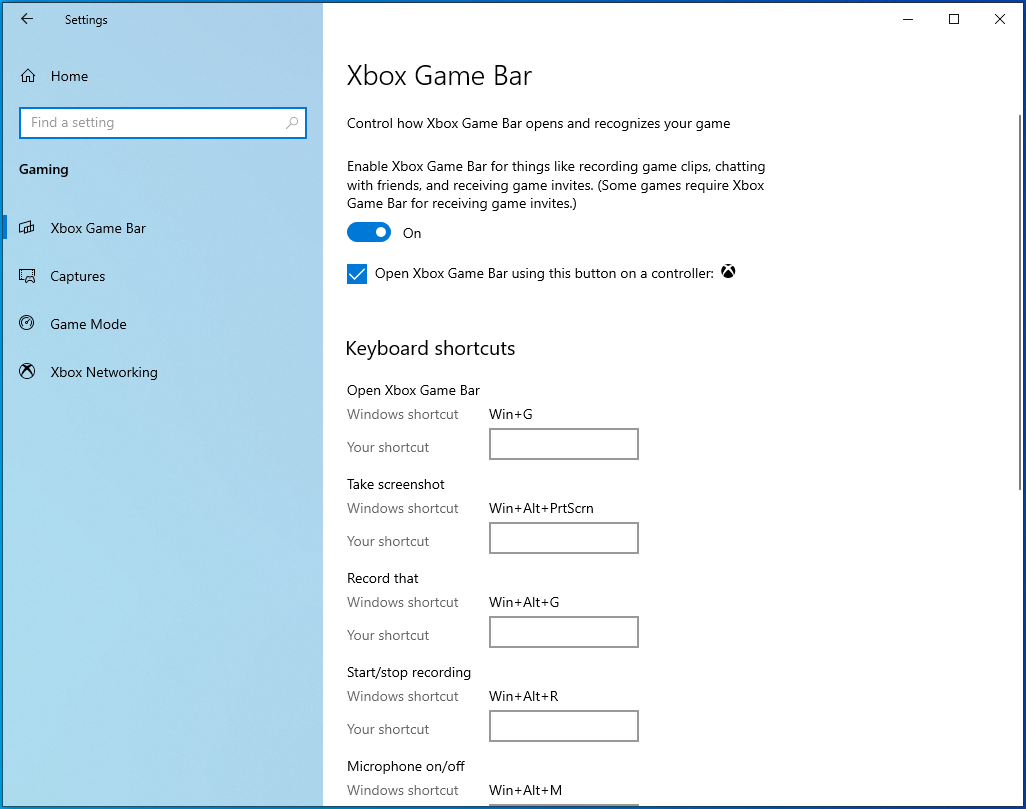Go to Game Mode settings
Screen dimensions: 1026x809
tap(88, 324)
